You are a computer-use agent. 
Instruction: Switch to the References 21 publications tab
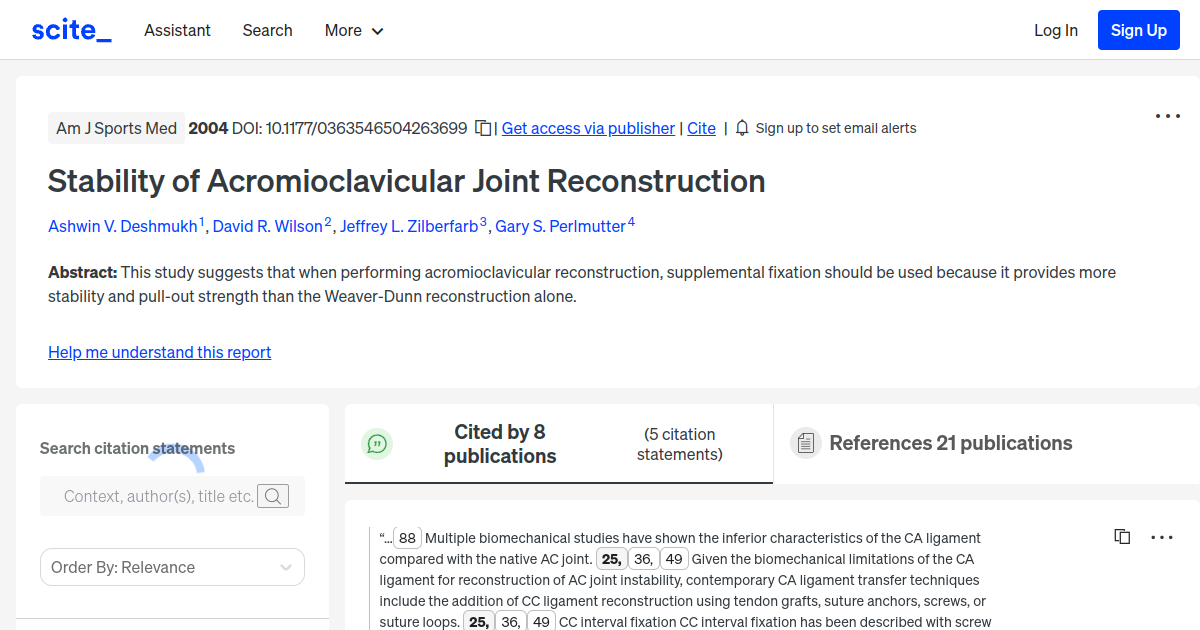(950, 443)
